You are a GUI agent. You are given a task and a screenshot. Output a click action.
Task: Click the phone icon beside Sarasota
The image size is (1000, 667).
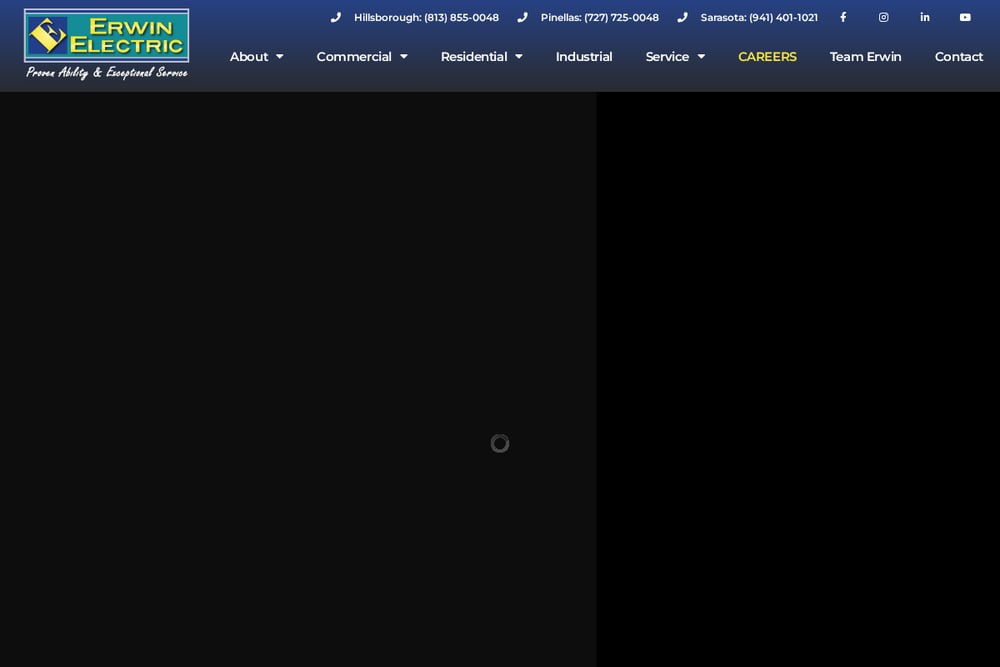pos(682,17)
